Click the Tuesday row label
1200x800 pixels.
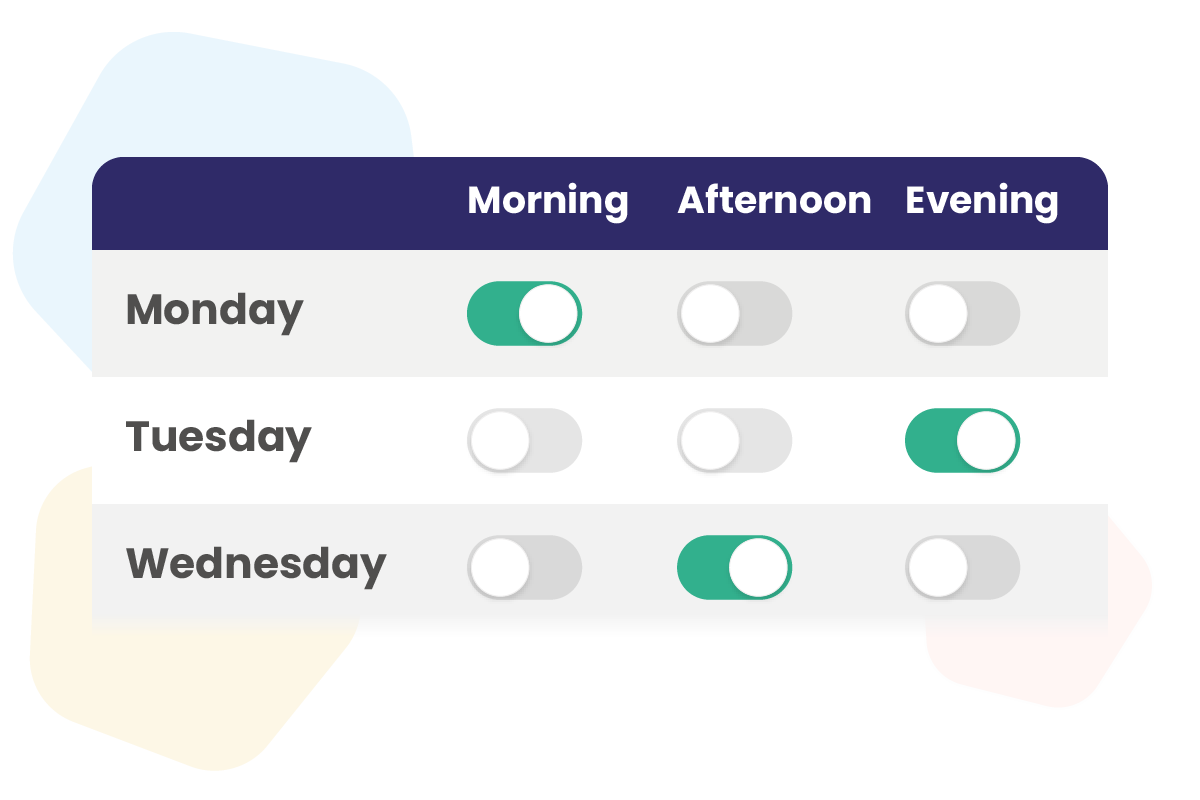tap(218, 437)
